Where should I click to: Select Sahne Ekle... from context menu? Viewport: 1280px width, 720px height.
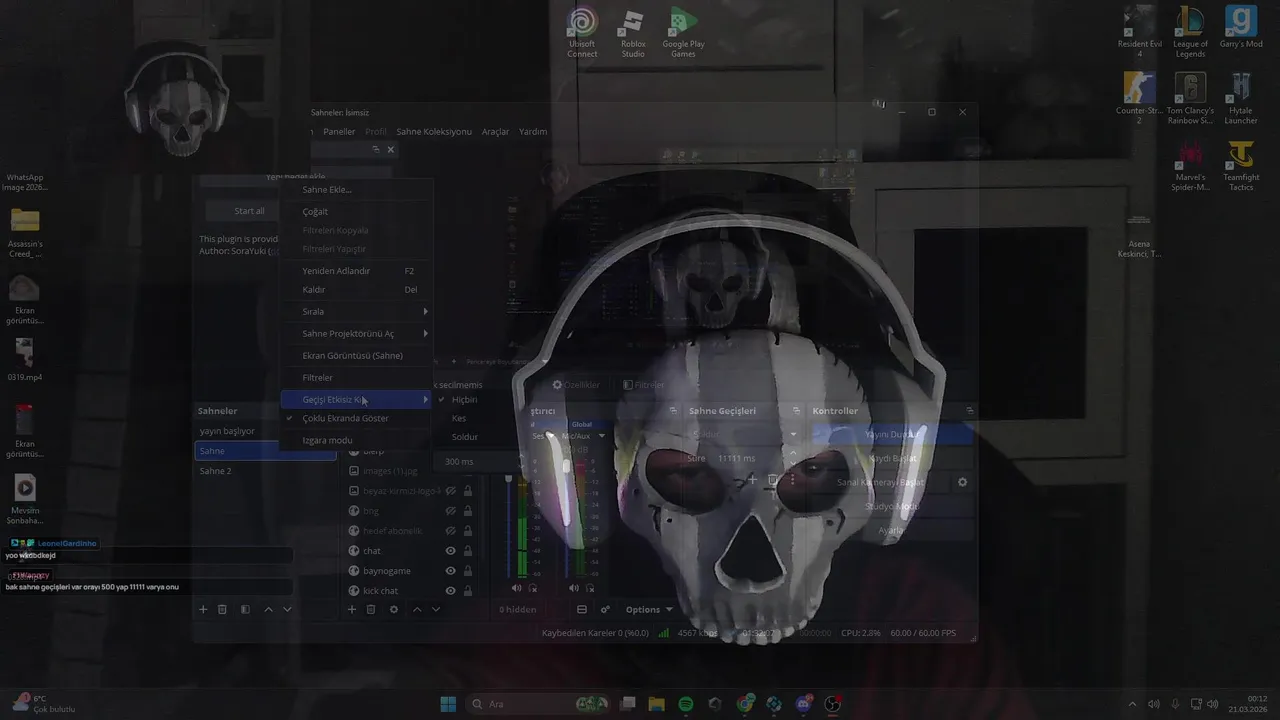coord(356,189)
